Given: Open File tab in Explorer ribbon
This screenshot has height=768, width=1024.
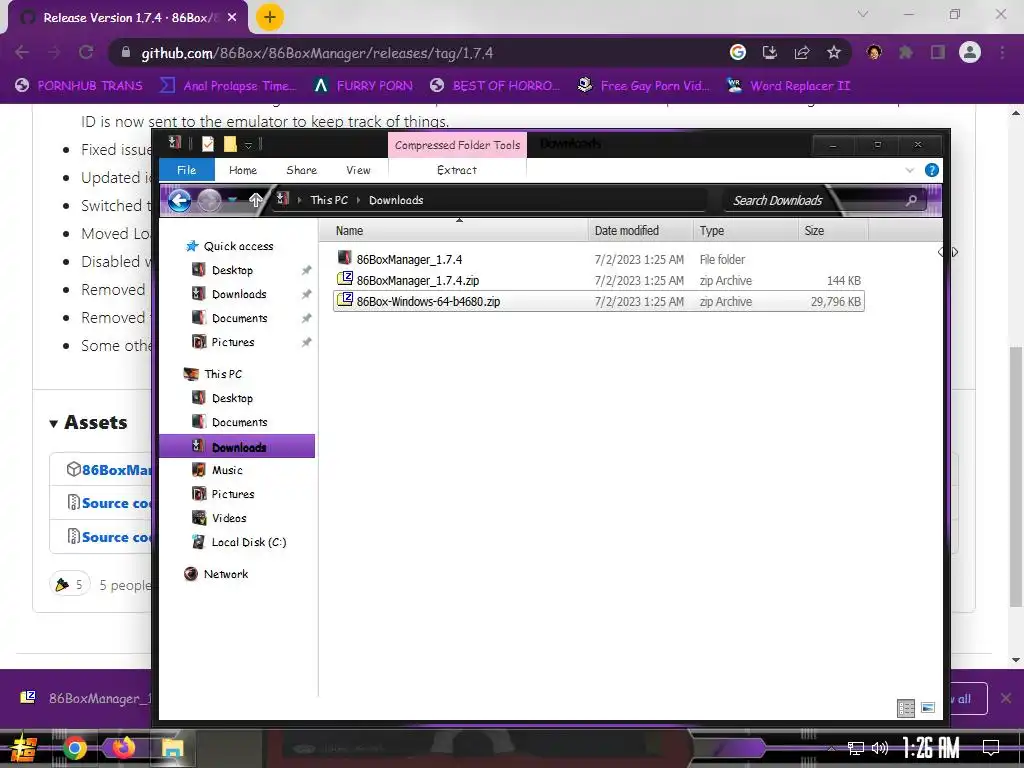Looking at the screenshot, I should (x=187, y=170).
